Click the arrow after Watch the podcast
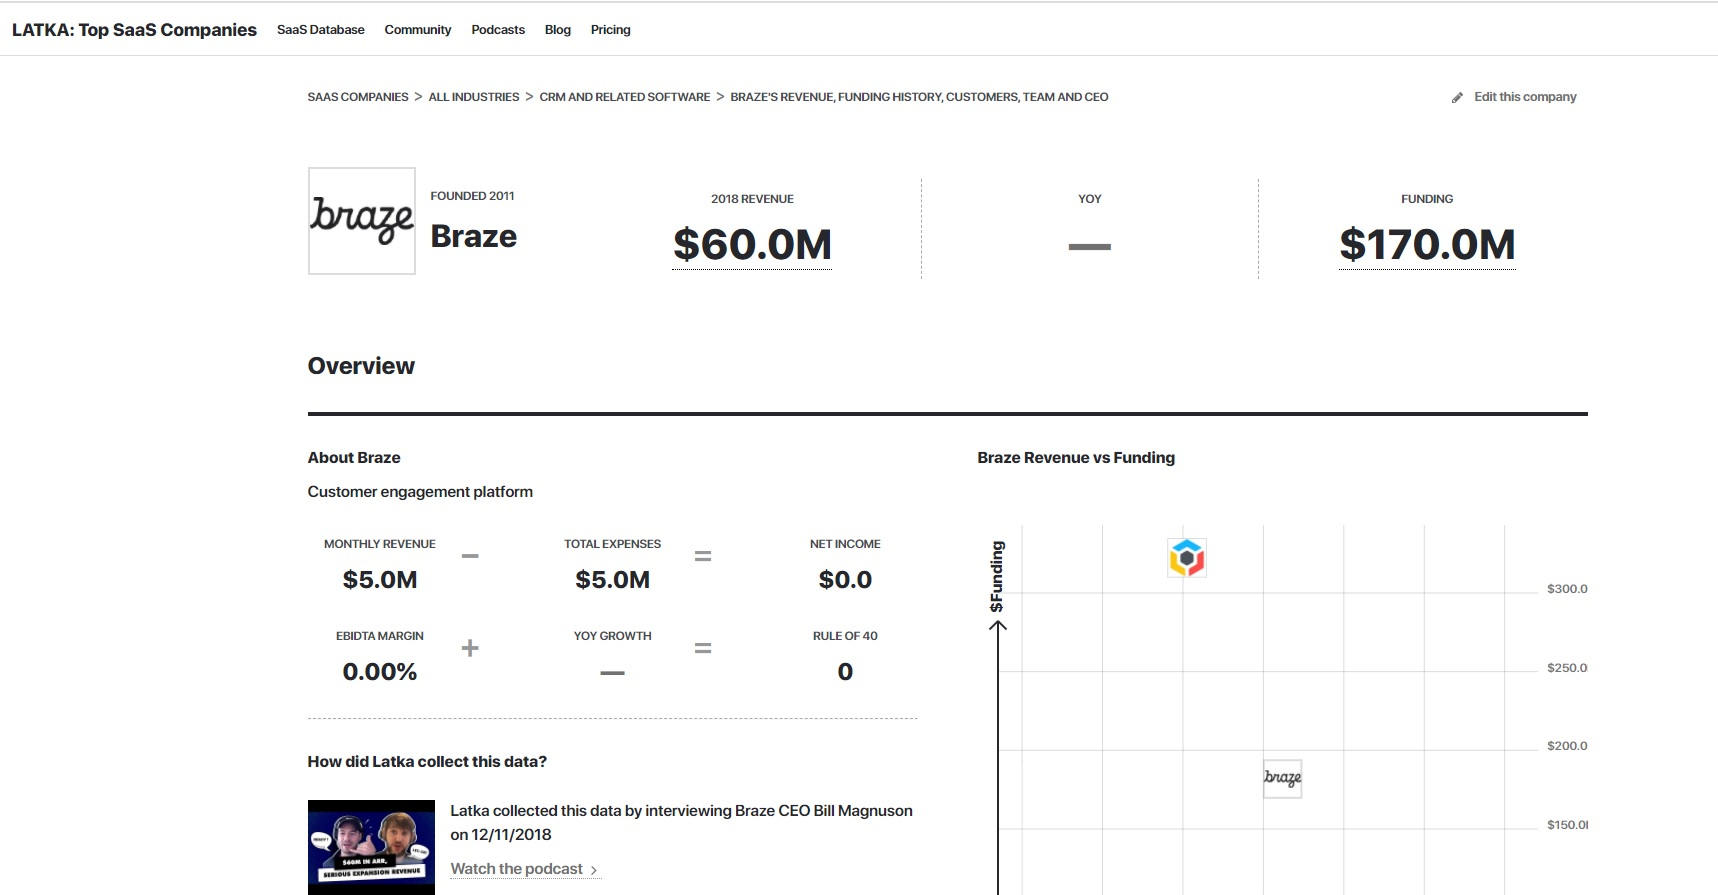 (x=594, y=870)
